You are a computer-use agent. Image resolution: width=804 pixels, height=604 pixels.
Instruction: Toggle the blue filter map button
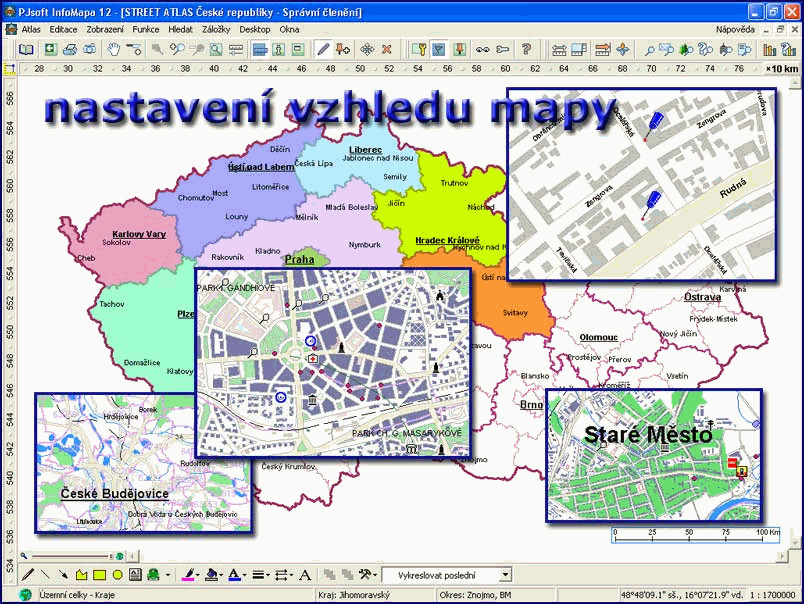click(439, 50)
